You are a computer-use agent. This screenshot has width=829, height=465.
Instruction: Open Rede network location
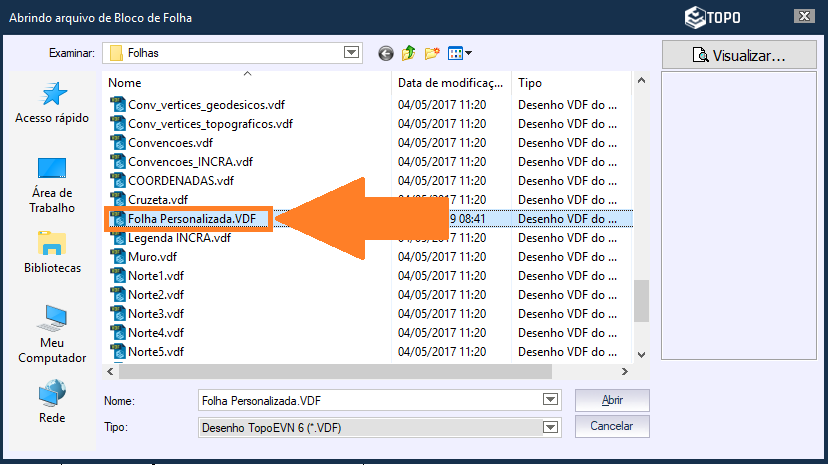click(x=52, y=402)
